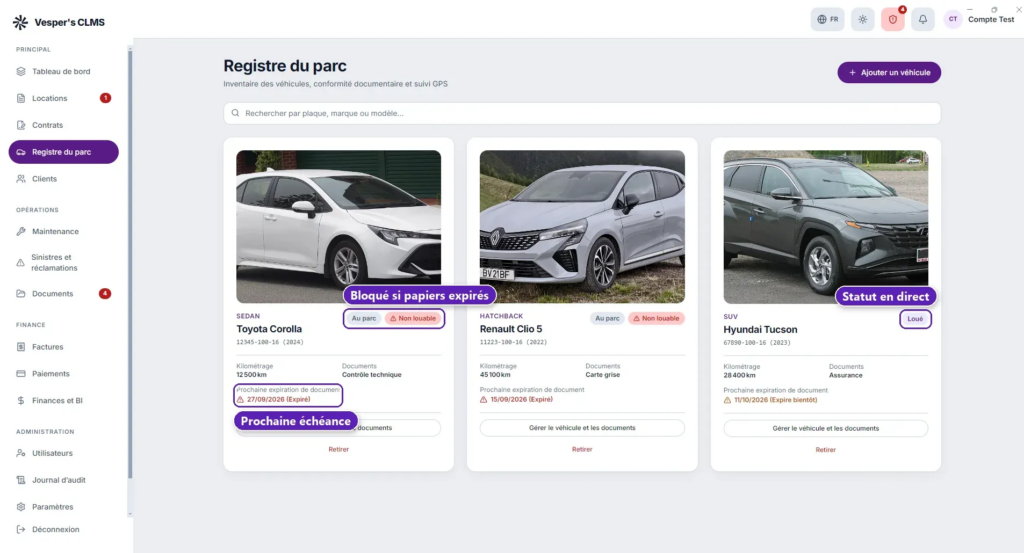This screenshot has width=1024, height=553.
Task: Click the Clients people icon
Action: click(x=21, y=178)
